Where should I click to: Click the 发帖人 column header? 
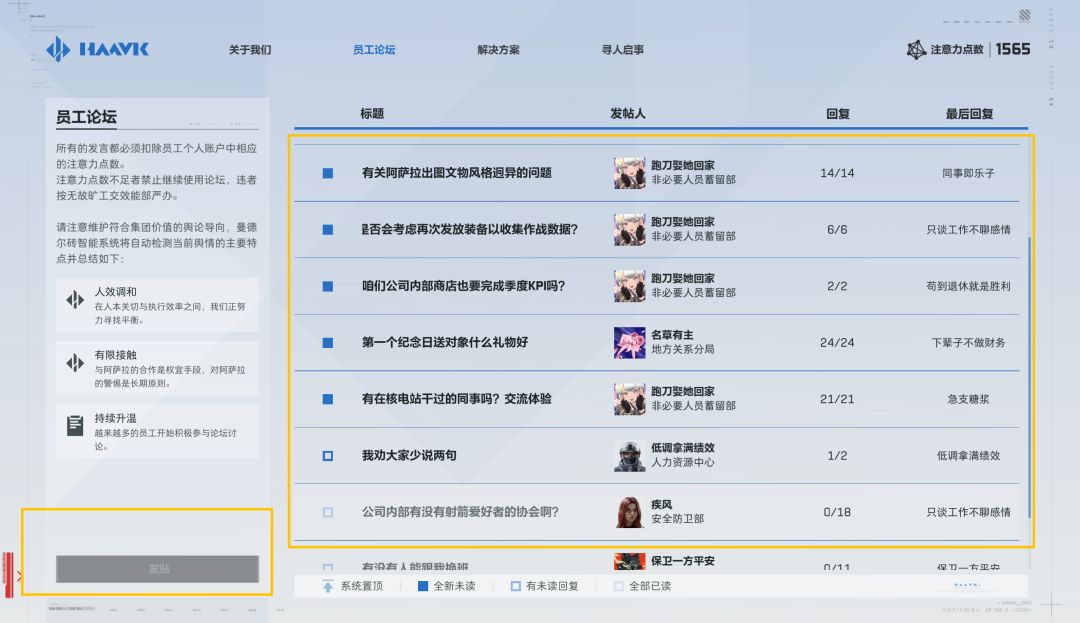tap(627, 114)
